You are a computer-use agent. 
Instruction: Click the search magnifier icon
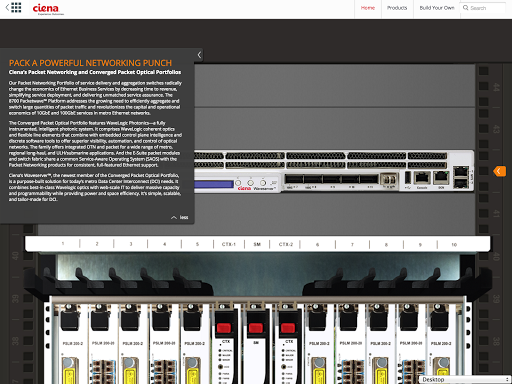point(466,8)
